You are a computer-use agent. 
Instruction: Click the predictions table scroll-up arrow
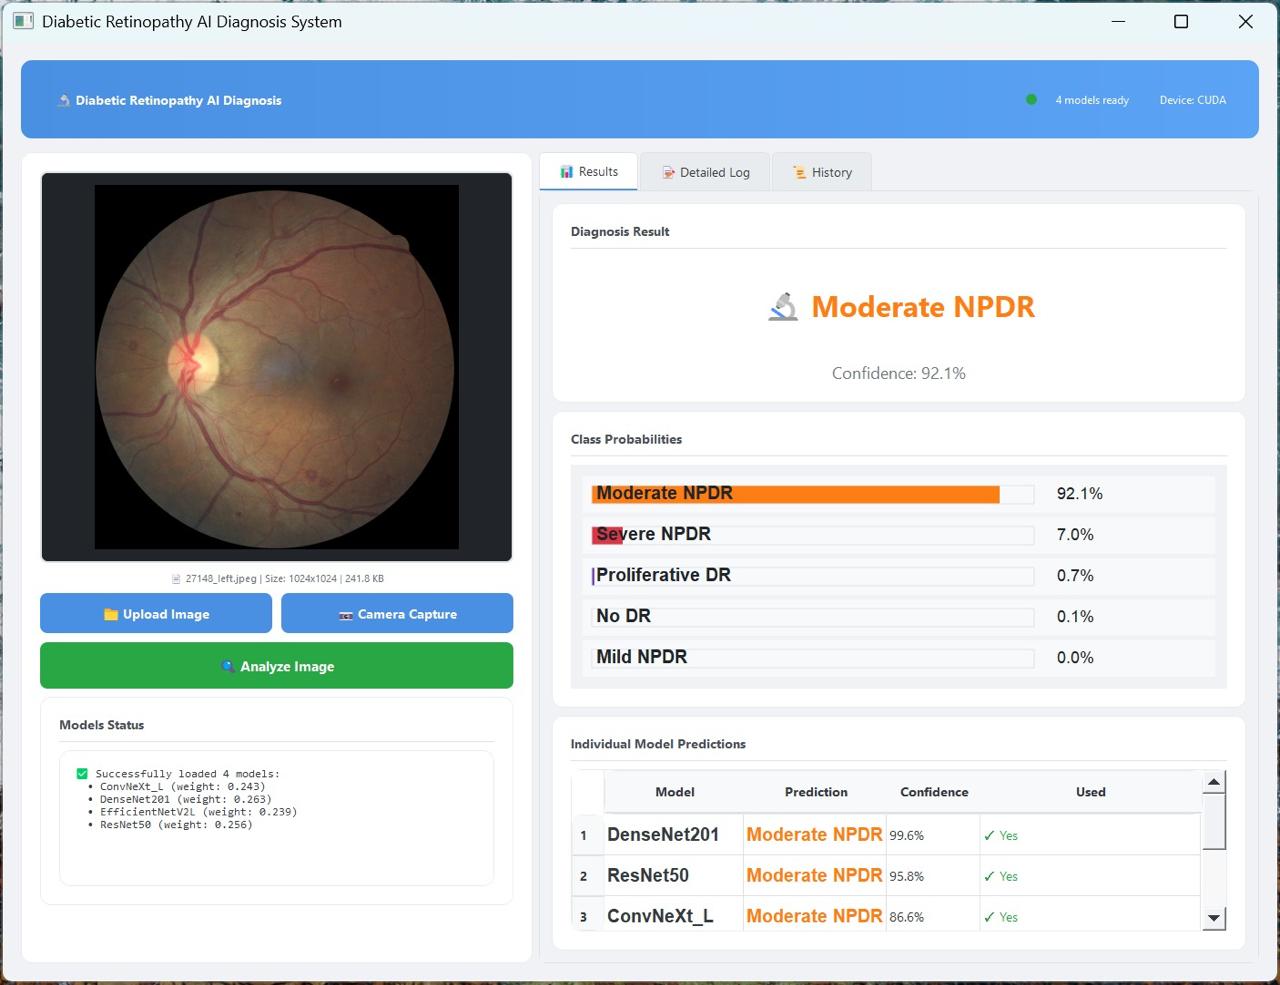click(1214, 782)
